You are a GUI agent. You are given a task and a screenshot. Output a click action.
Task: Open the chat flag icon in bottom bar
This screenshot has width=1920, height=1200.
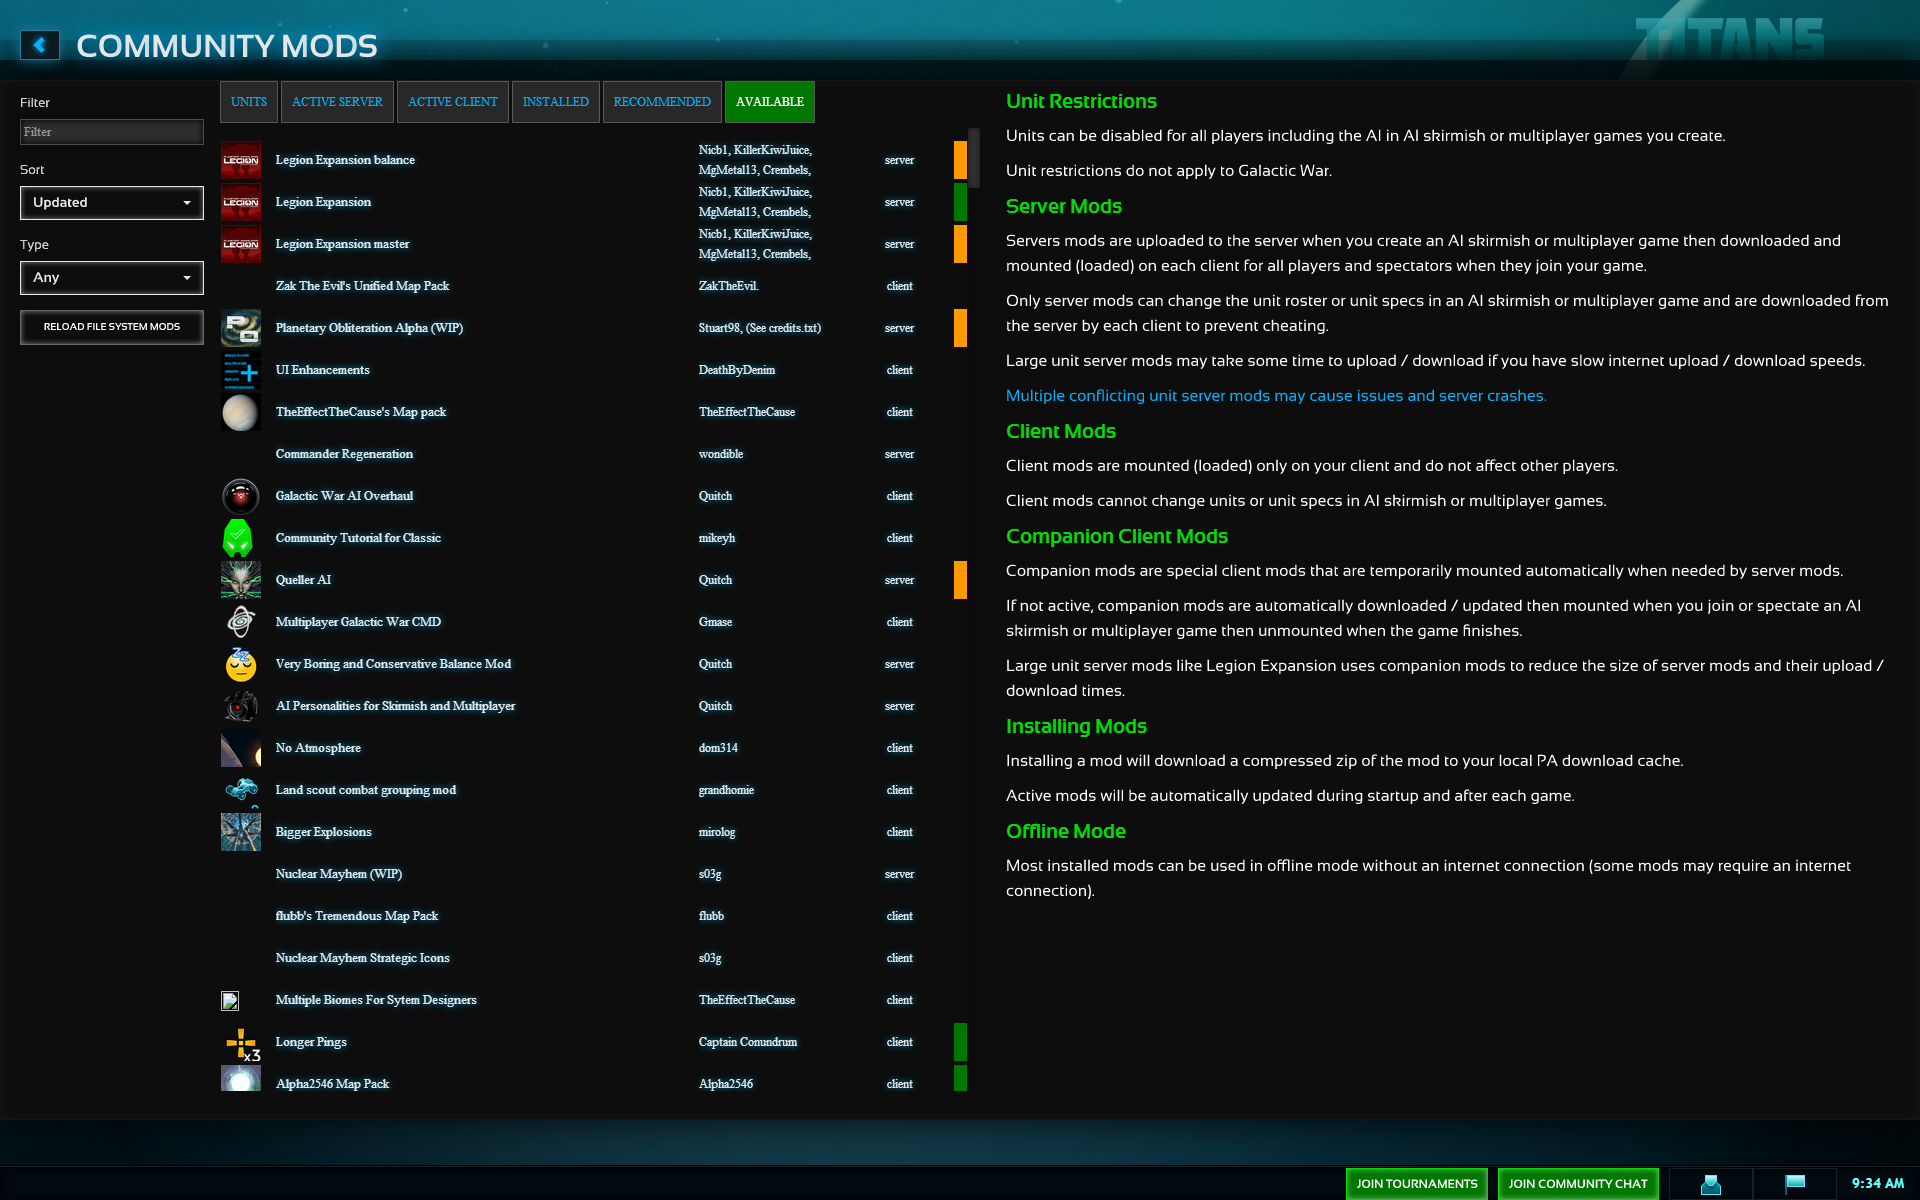click(x=1795, y=1184)
